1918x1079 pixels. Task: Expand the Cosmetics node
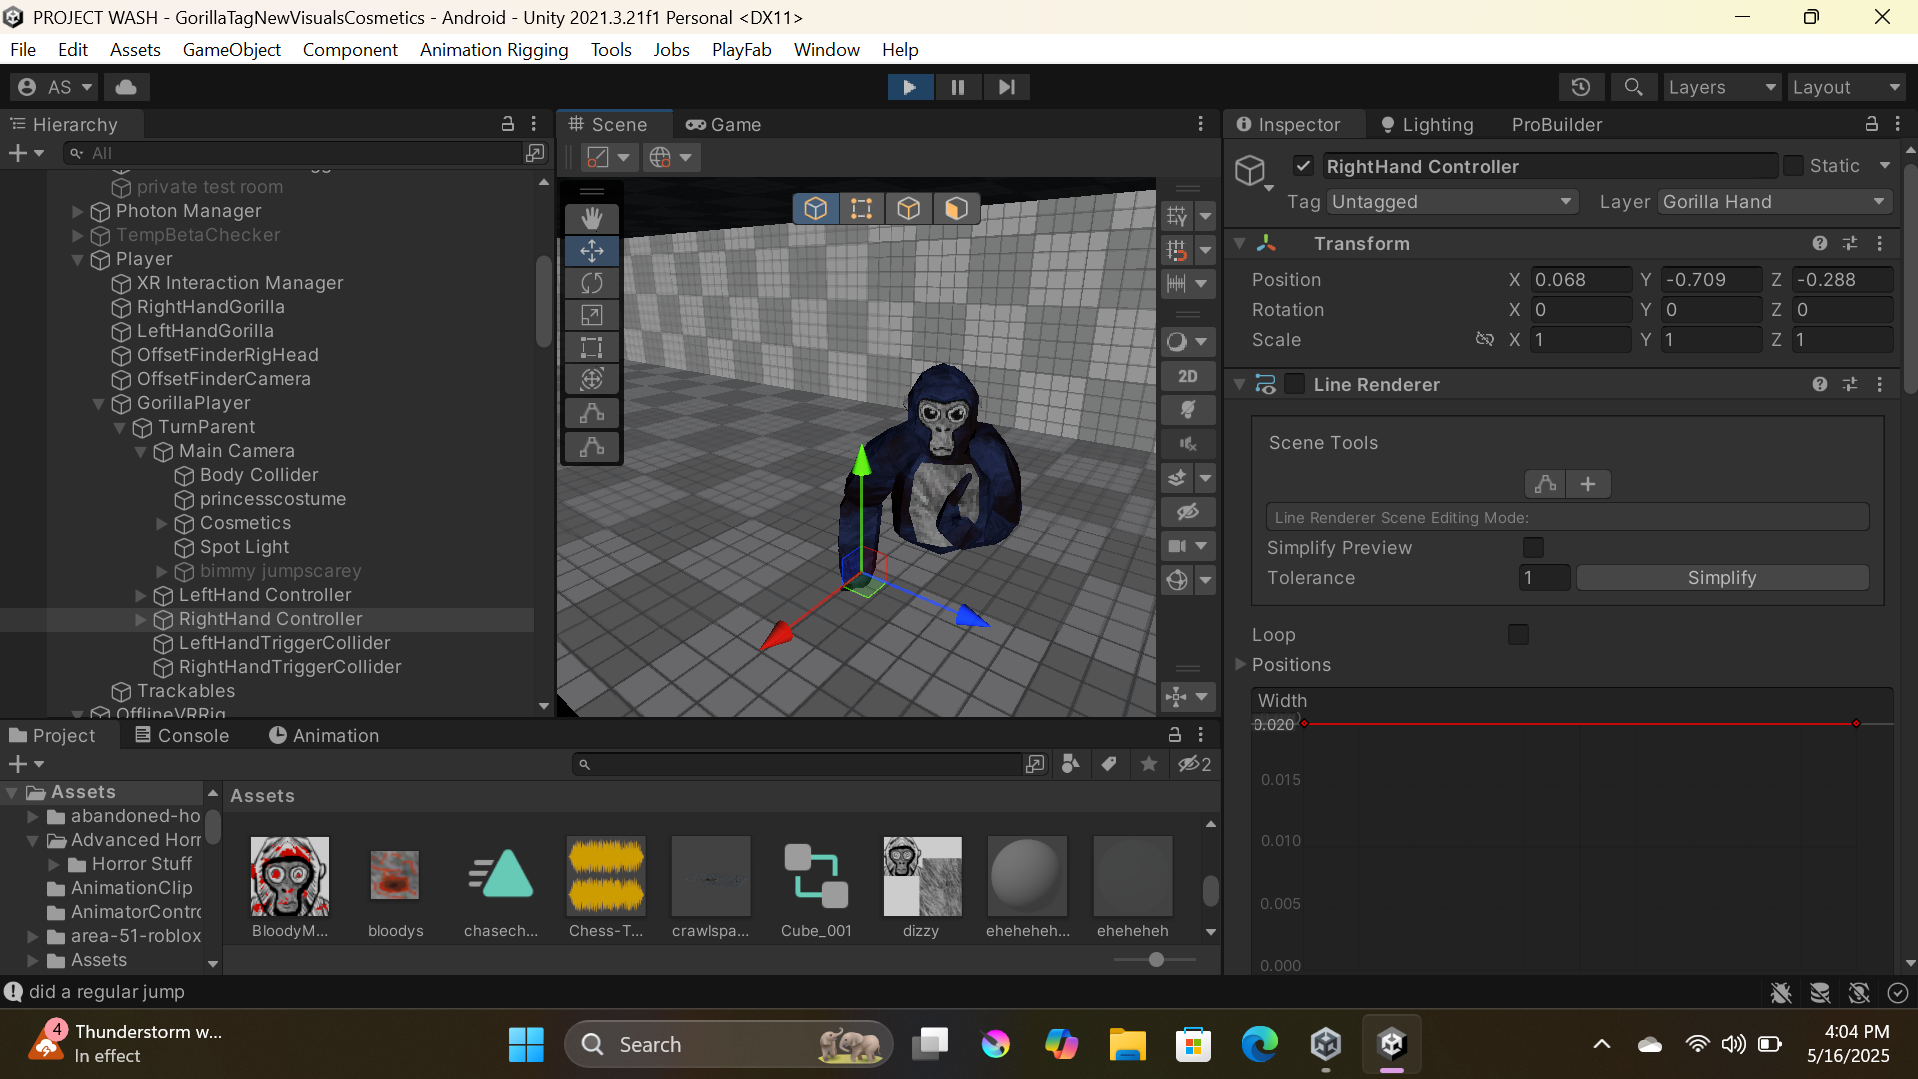pyautogui.click(x=162, y=523)
